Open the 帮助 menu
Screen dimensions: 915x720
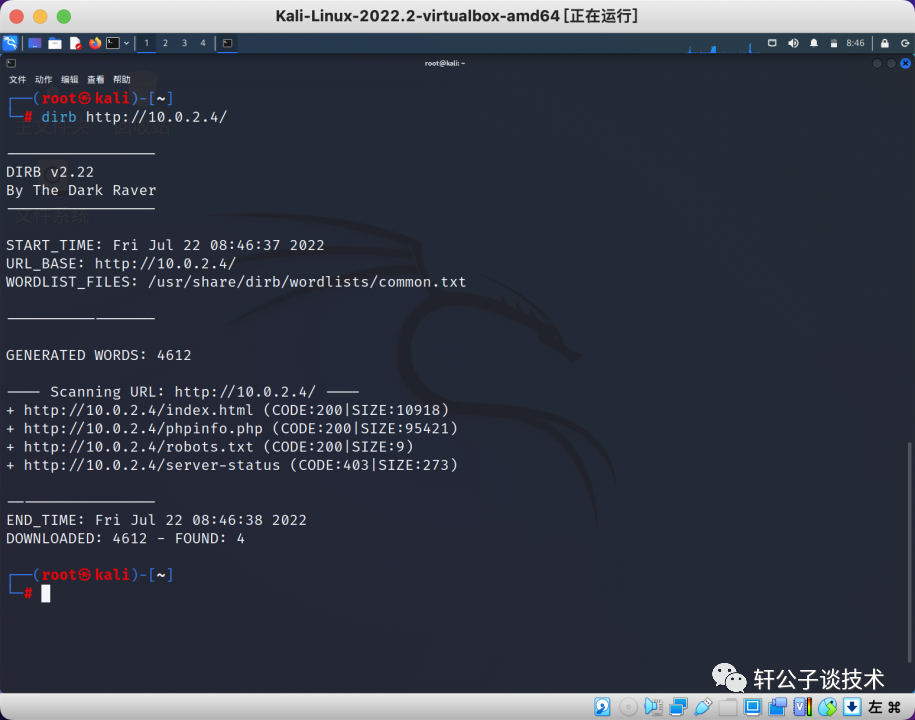click(121, 79)
